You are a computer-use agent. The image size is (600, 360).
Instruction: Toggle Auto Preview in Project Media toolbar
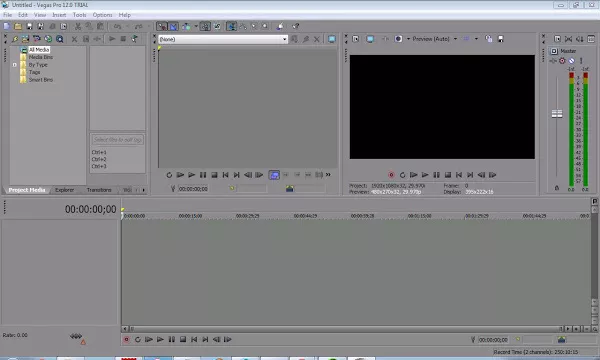(x=134, y=39)
